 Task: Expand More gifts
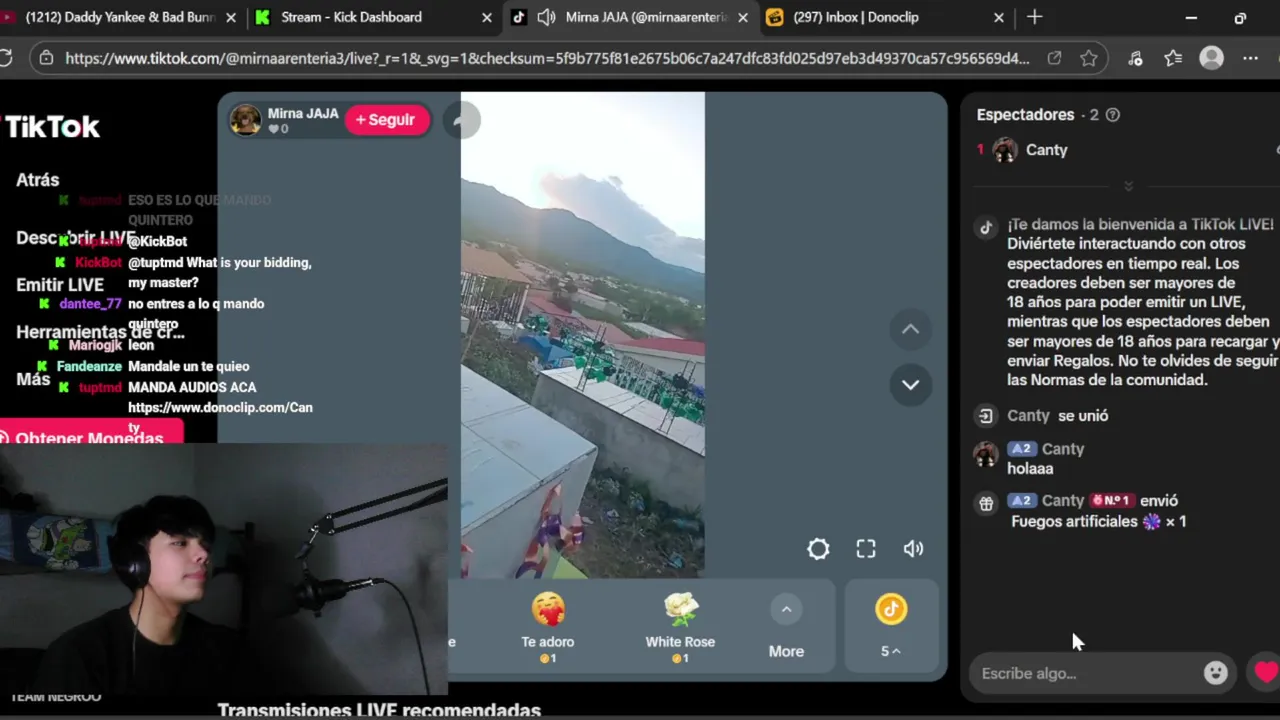coord(786,627)
